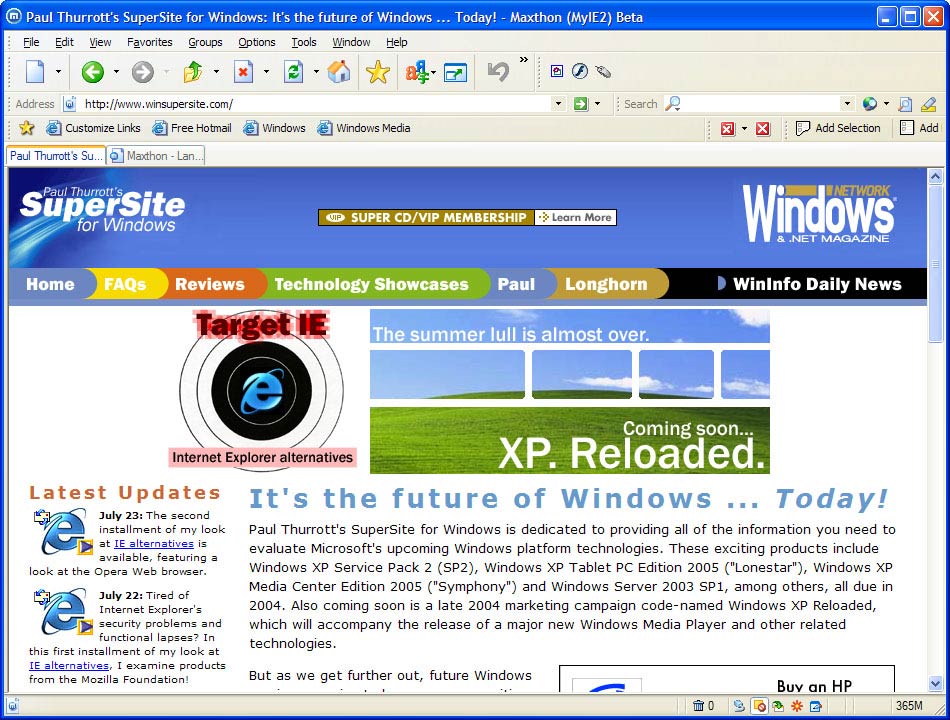Open the Favorites menu
The image size is (950, 720).
[150, 42]
